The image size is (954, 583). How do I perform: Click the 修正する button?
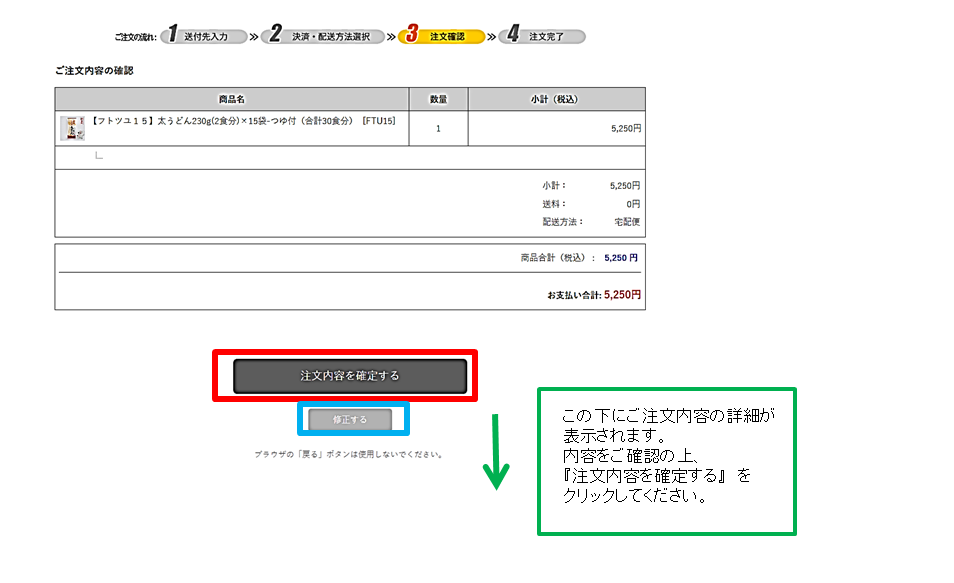pyautogui.click(x=350, y=420)
